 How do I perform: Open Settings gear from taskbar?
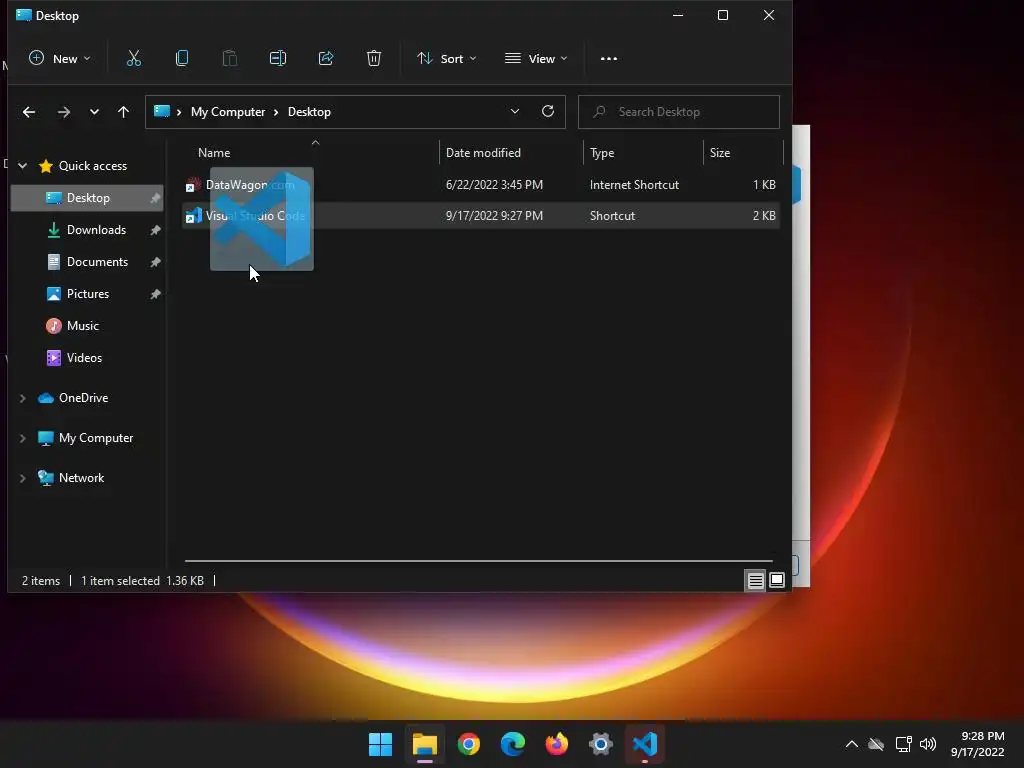click(601, 744)
